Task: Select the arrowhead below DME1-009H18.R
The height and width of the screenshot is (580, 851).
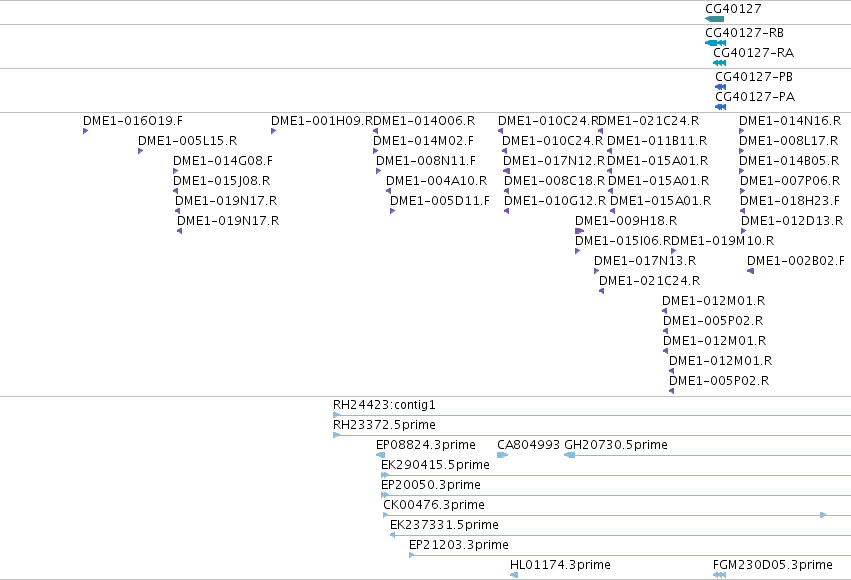Action: pyautogui.click(x=580, y=231)
